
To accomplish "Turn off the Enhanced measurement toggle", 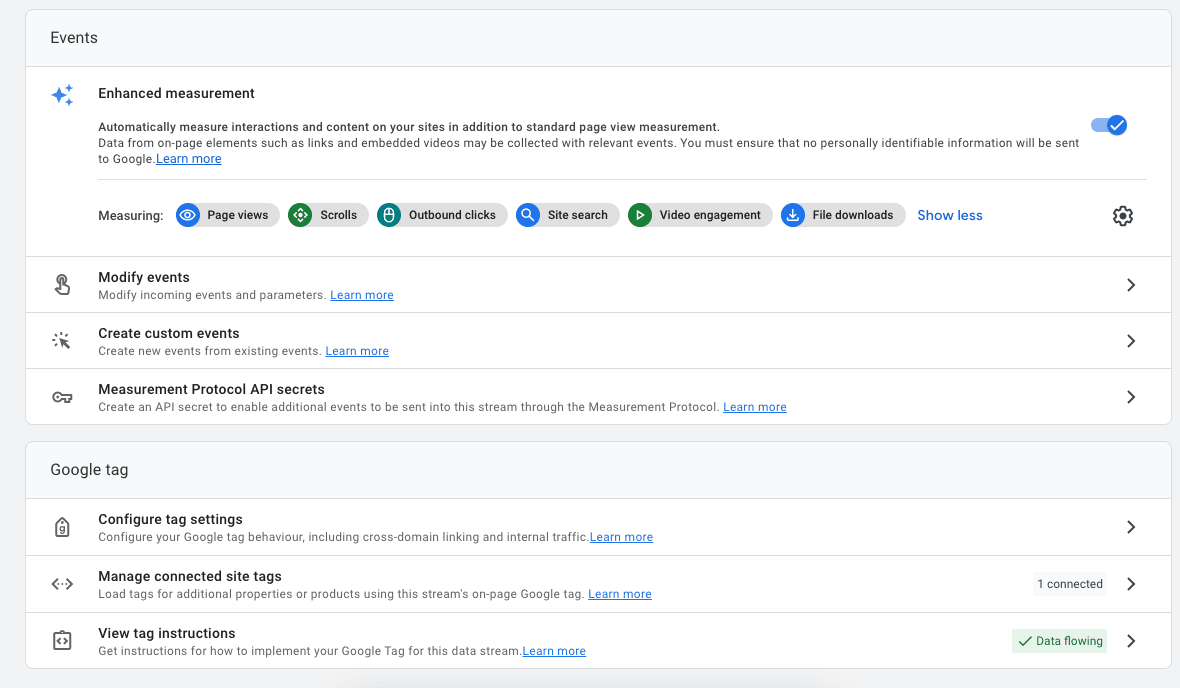I will pos(1109,125).
